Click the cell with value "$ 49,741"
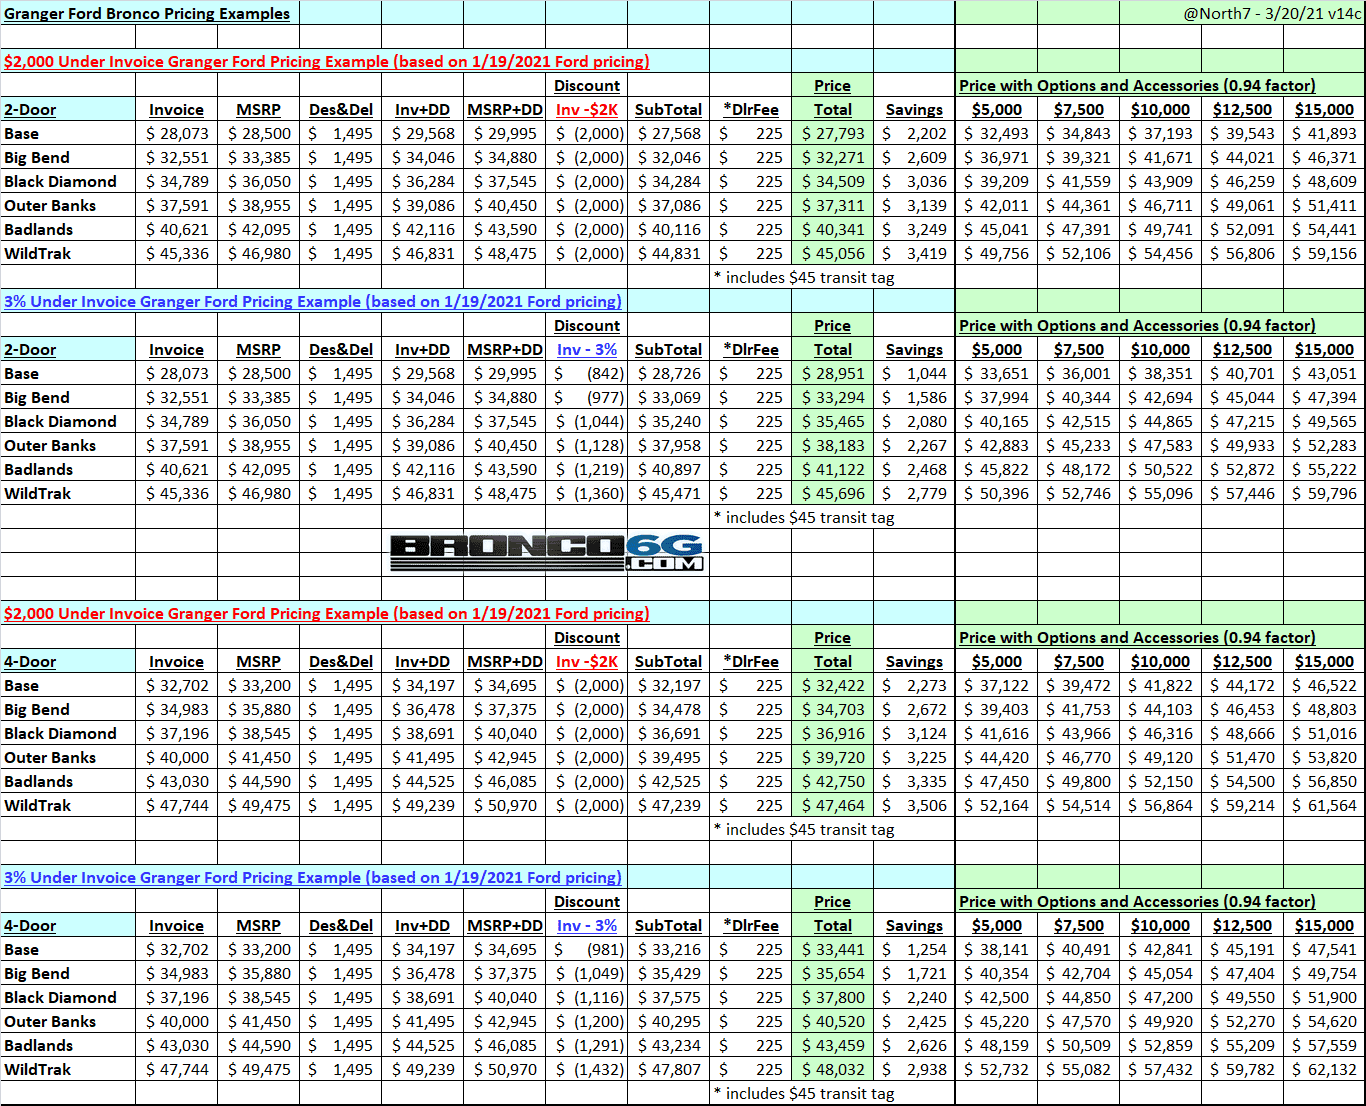This screenshot has height=1106, width=1366. pyautogui.click(x=1161, y=230)
